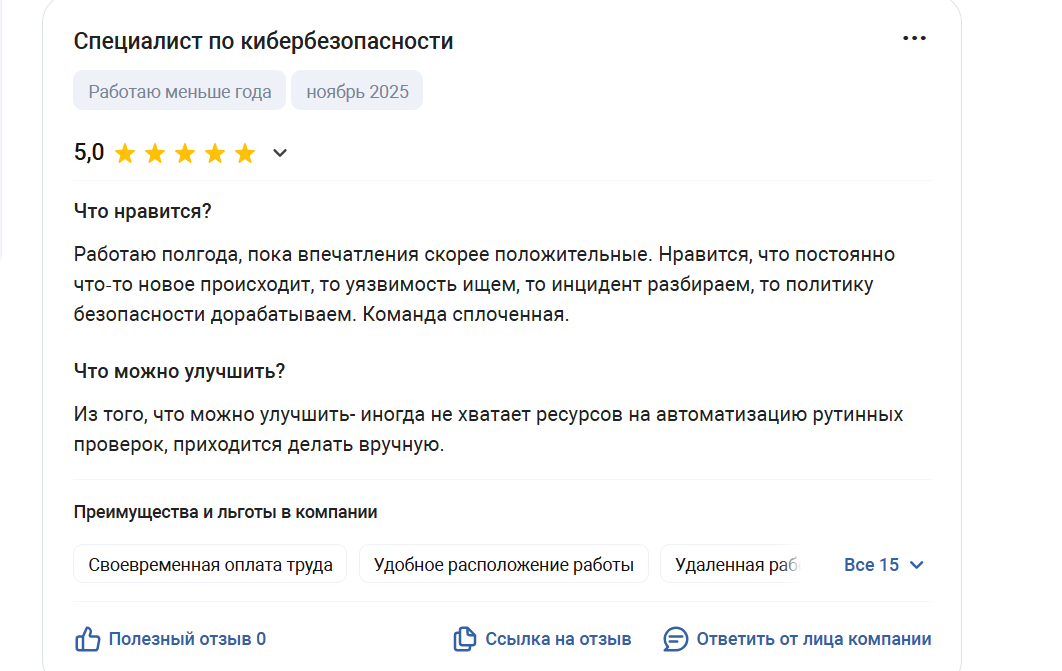The image size is (1062, 671).
Task: Click the partially hidden Удаленная работа tag
Action: point(738,565)
